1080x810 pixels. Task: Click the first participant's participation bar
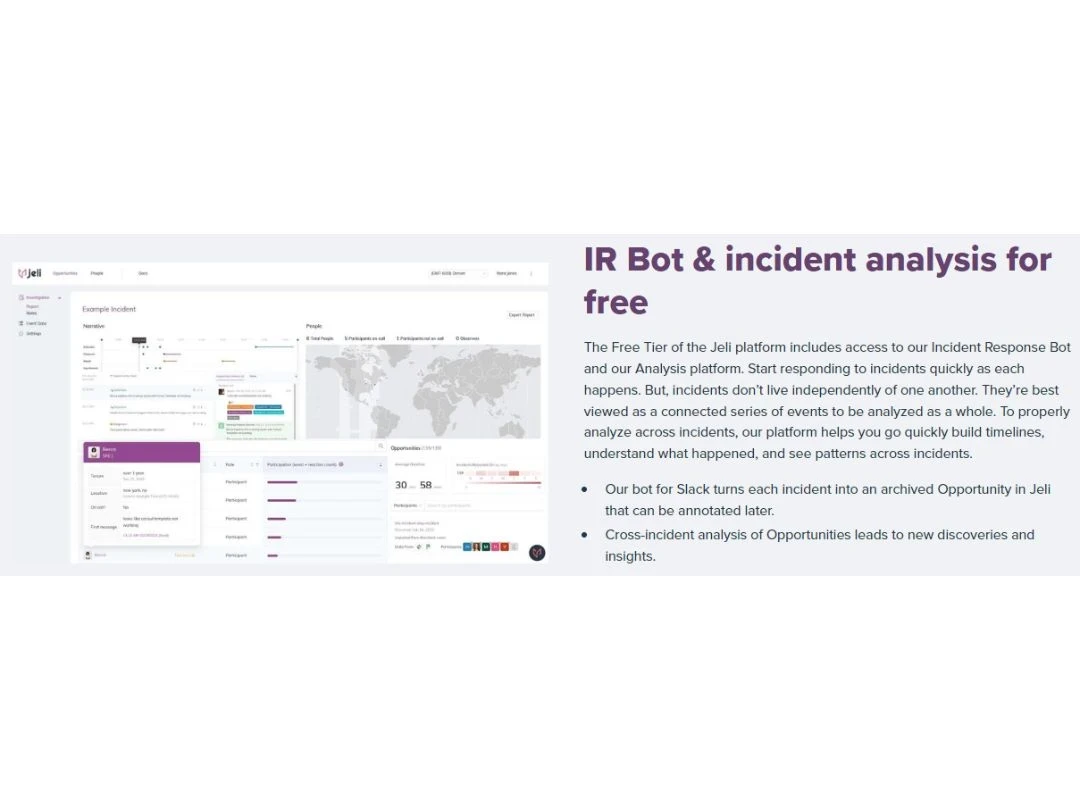point(282,482)
